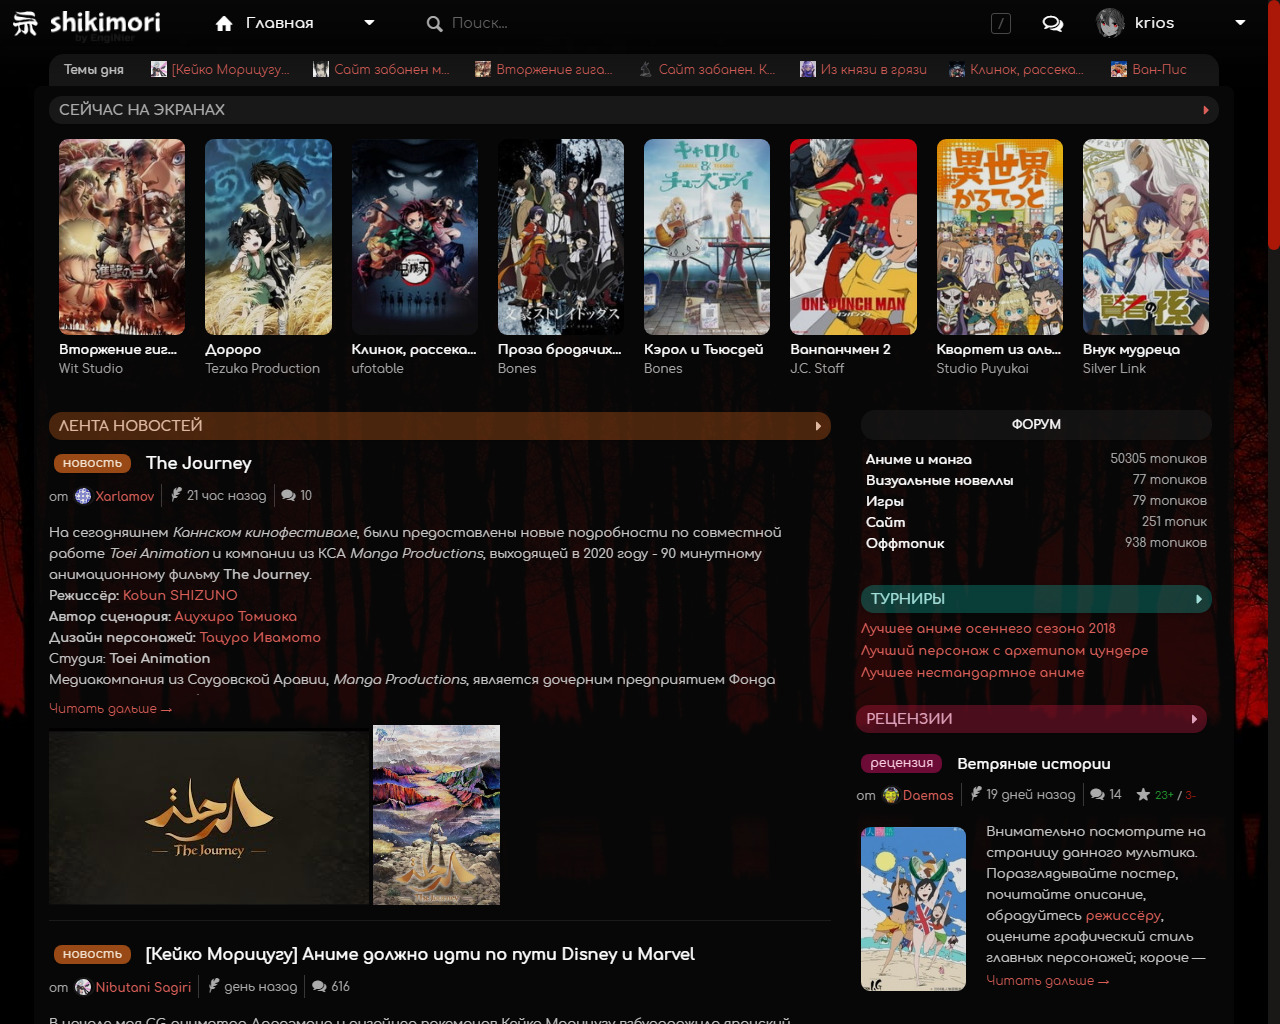
Task: Expand the krios profile dropdown arrow
Action: coord(1240,23)
